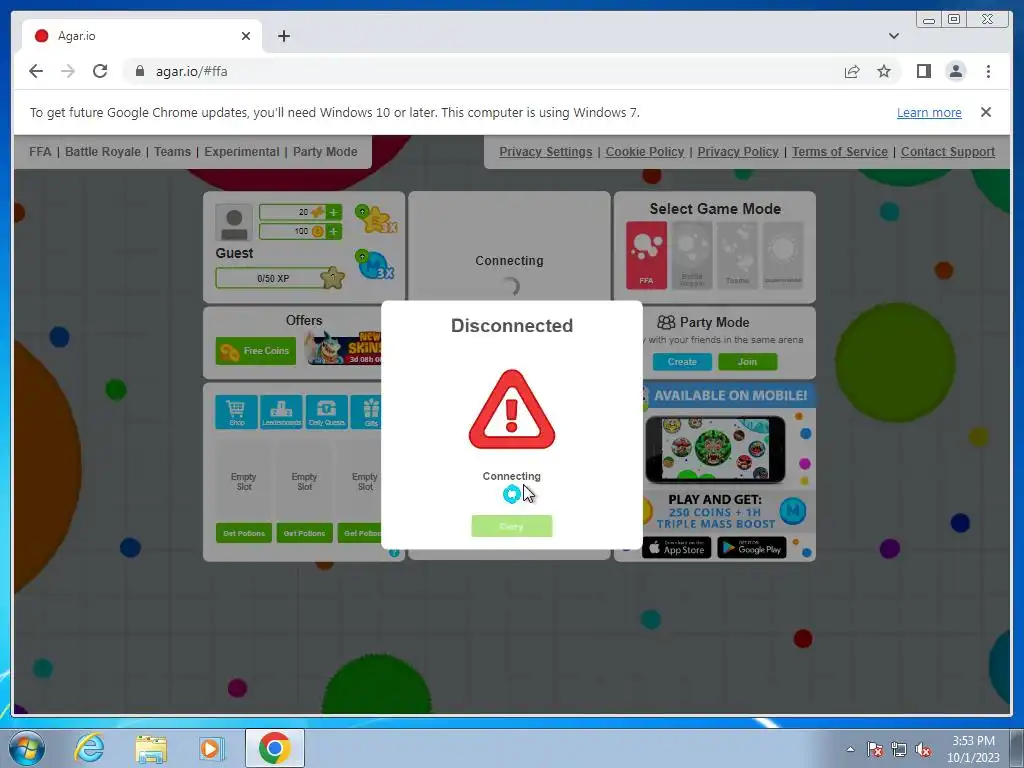
Task: Activate the 3X mass boost icon
Action: pyautogui.click(x=376, y=264)
